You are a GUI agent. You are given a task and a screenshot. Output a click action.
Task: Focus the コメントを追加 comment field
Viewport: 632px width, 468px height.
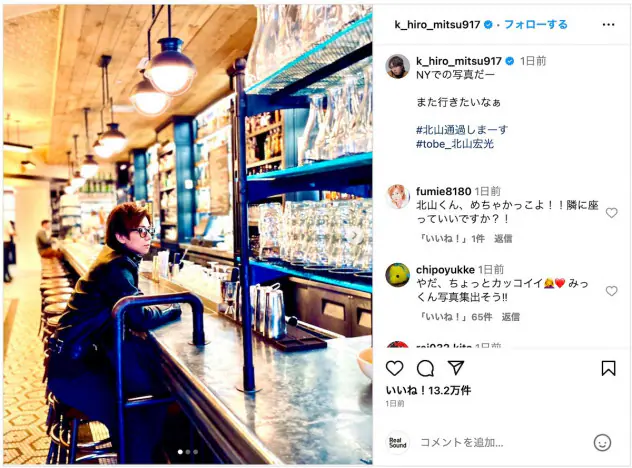pos(462,443)
